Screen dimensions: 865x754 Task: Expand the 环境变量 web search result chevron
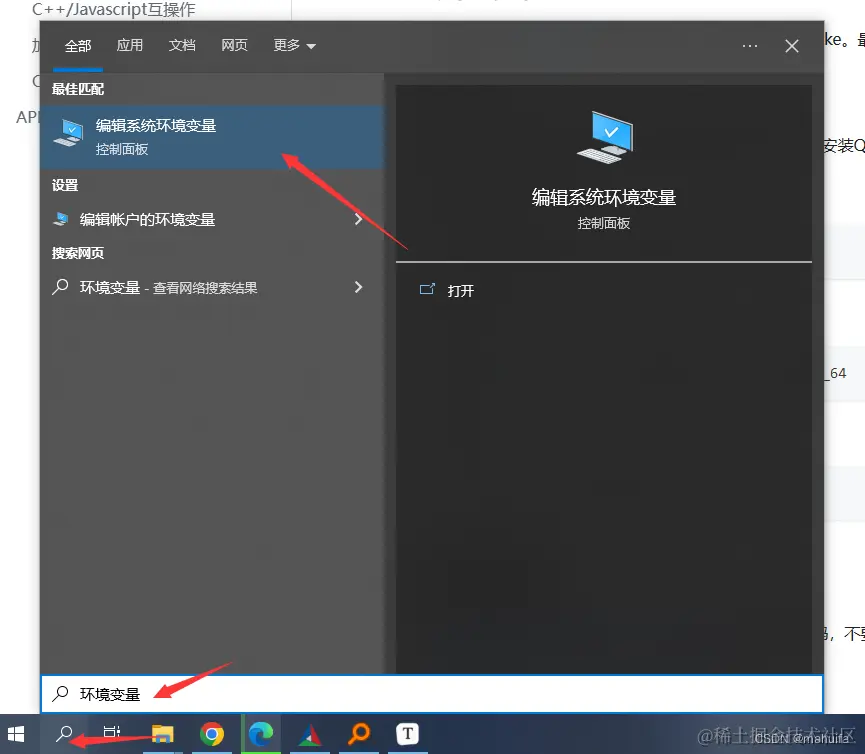(x=358, y=286)
